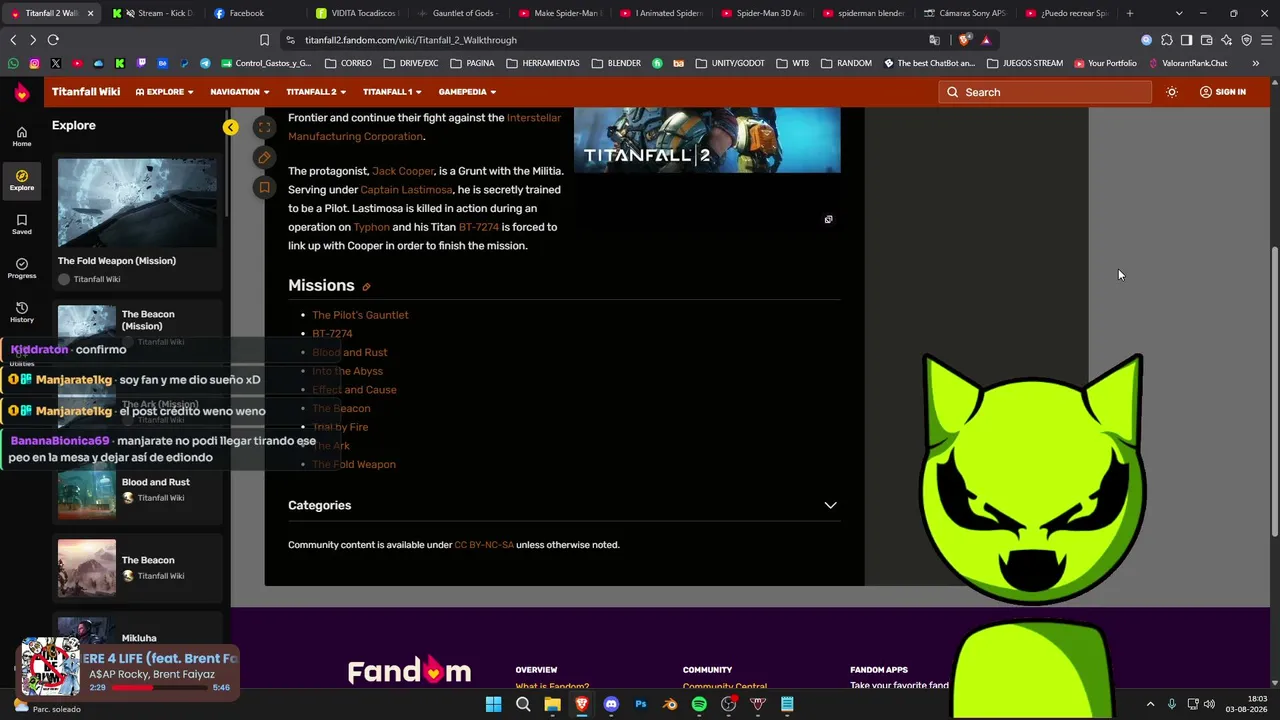Viewport: 1280px width, 720px height.
Task: Bookmark this page from the address bar
Action: coord(264,40)
